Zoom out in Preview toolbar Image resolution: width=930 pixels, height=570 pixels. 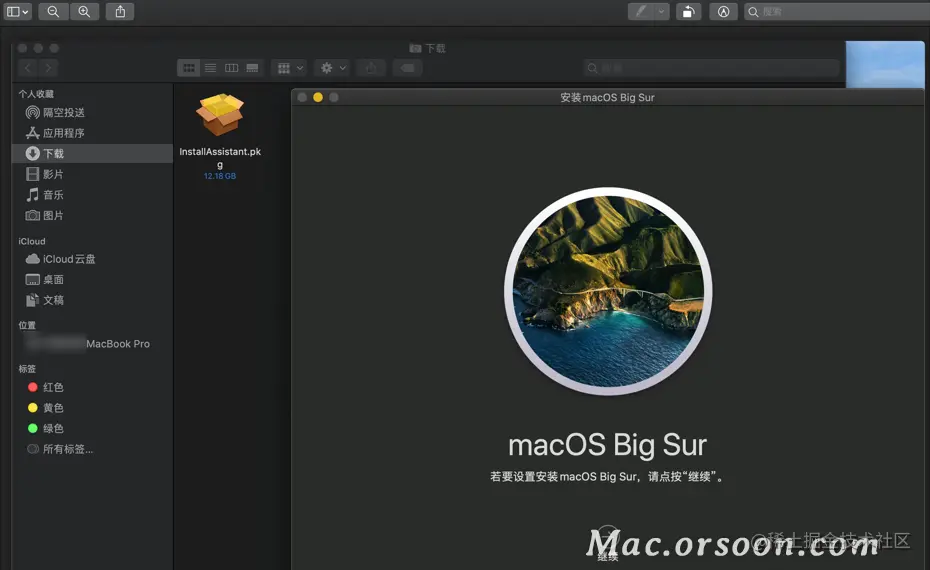[53, 11]
